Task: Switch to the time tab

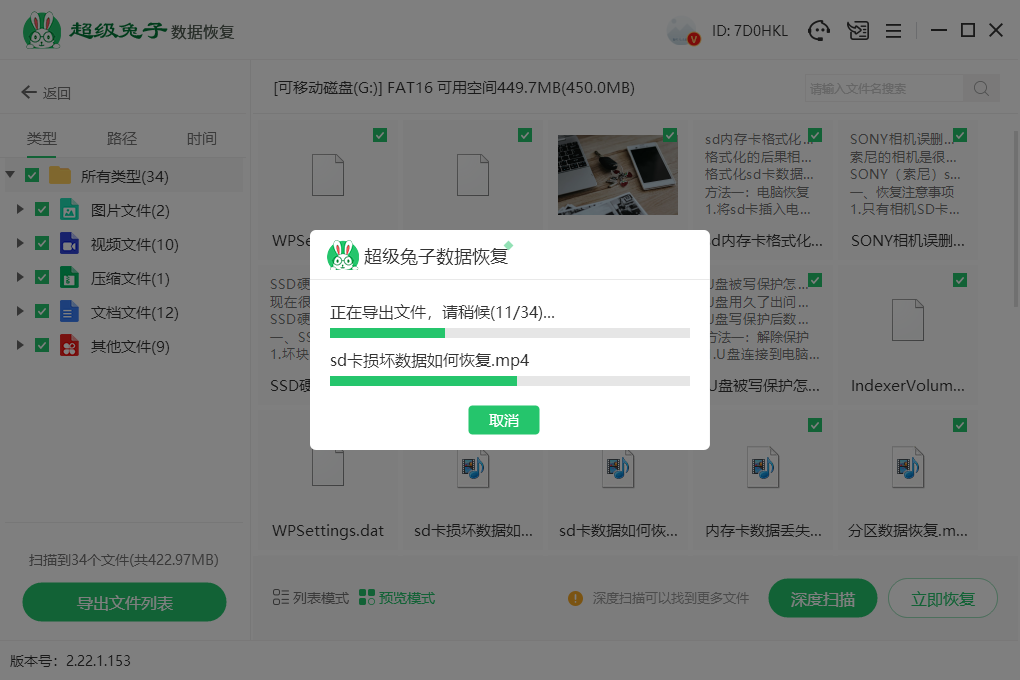Action: point(201,139)
